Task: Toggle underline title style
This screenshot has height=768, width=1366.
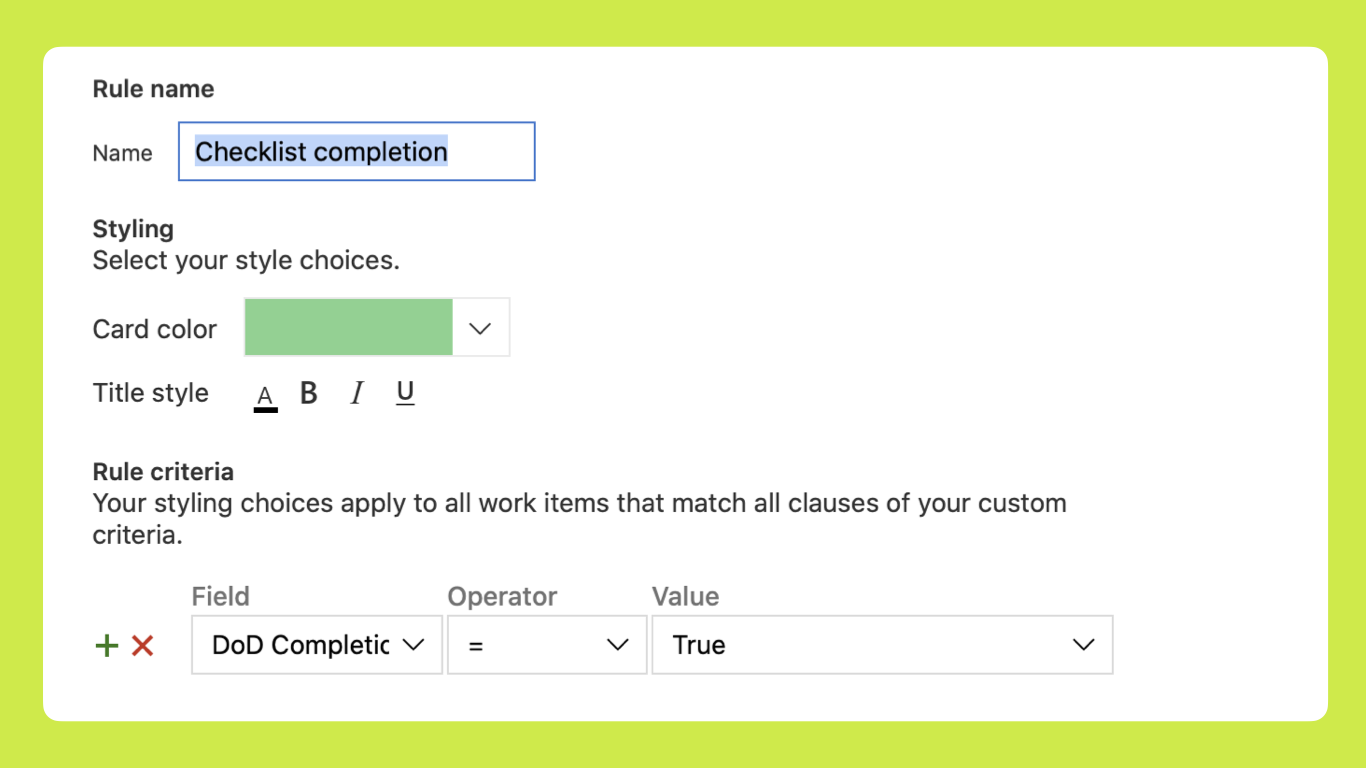Action: (x=405, y=394)
